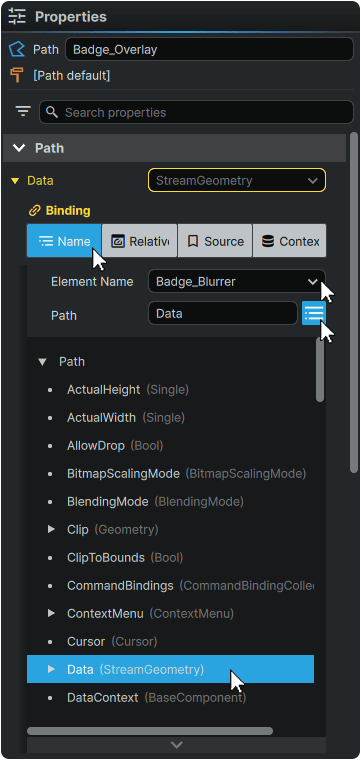
Task: Select BlendingMode property row
Action: [171, 502]
